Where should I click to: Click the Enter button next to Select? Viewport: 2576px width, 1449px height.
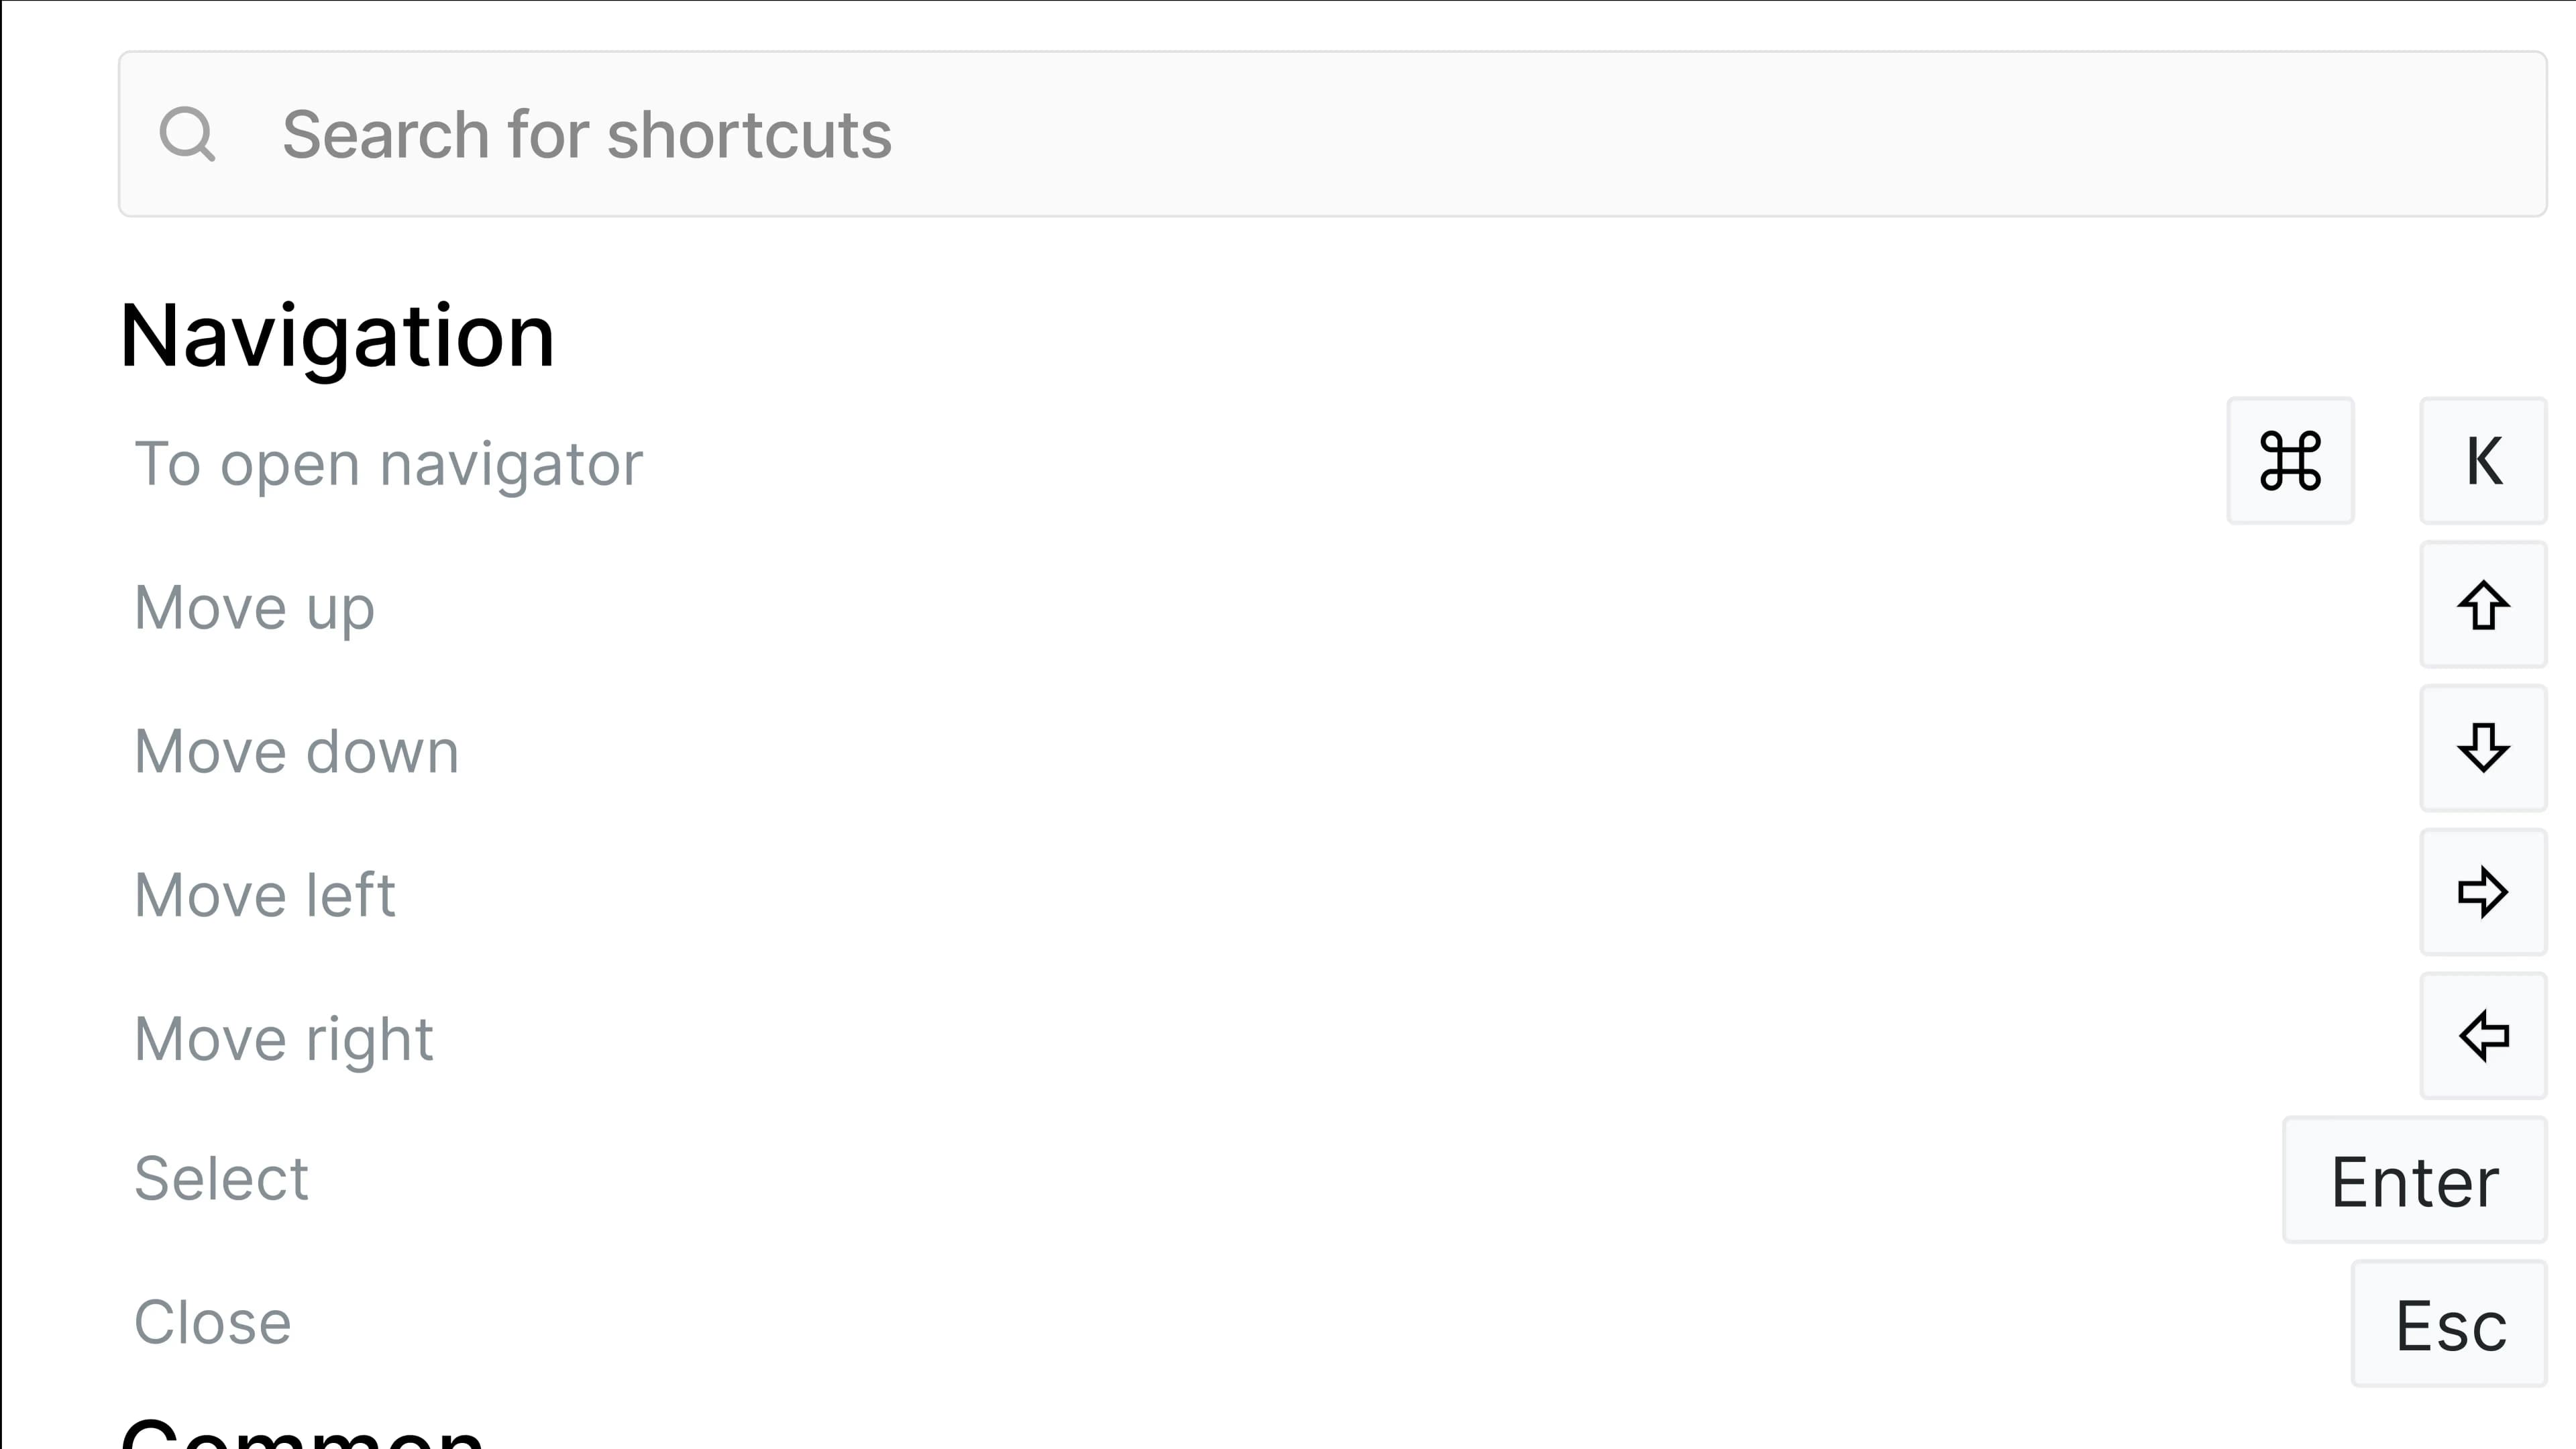click(x=2414, y=1181)
